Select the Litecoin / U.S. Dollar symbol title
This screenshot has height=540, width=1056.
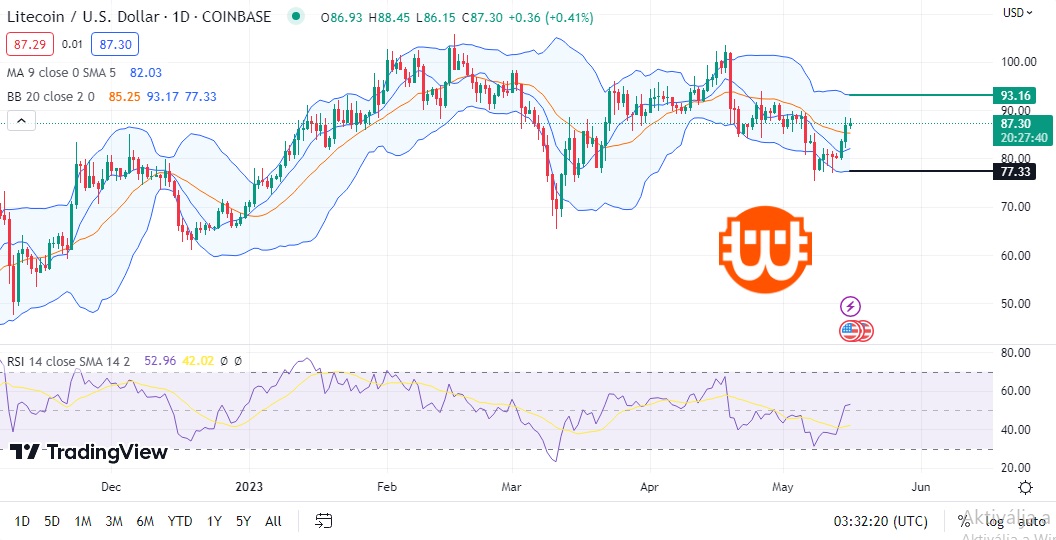[x=139, y=17]
